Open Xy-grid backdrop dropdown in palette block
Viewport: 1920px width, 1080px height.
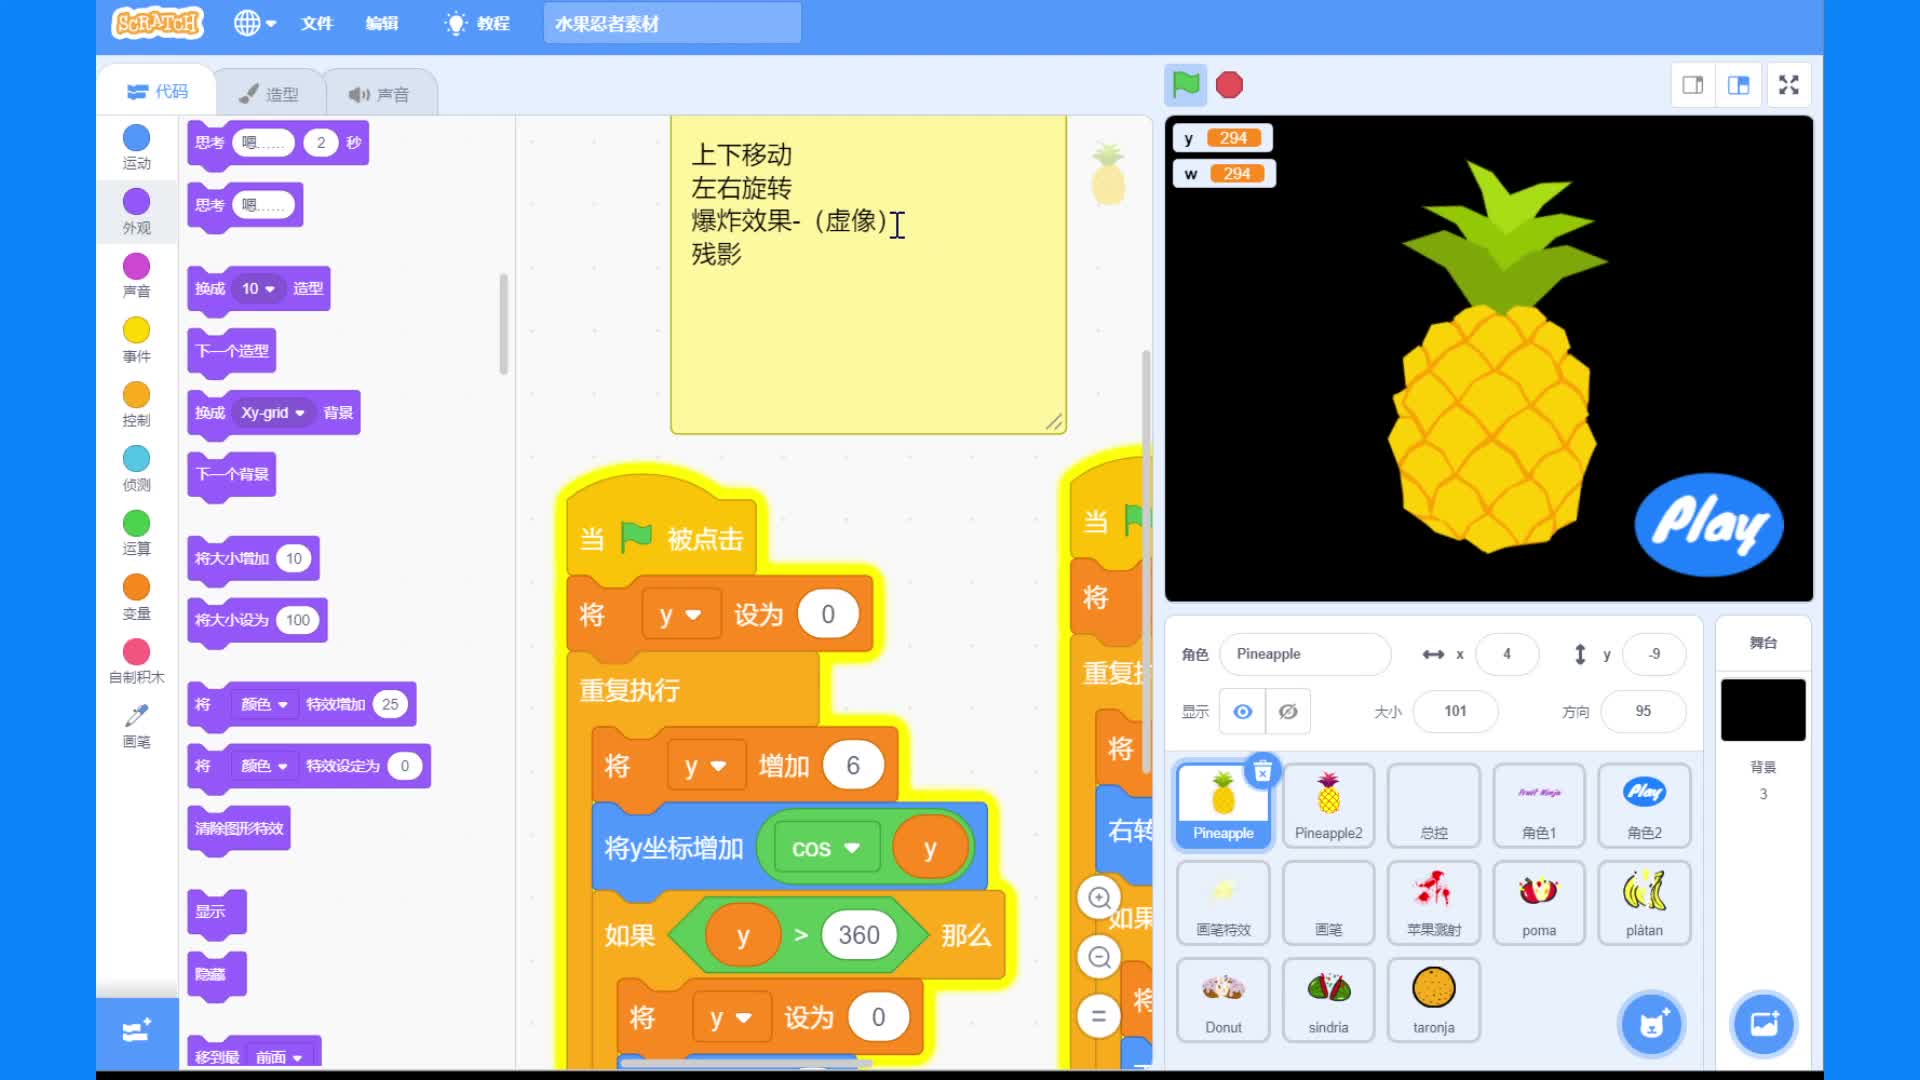click(x=272, y=412)
